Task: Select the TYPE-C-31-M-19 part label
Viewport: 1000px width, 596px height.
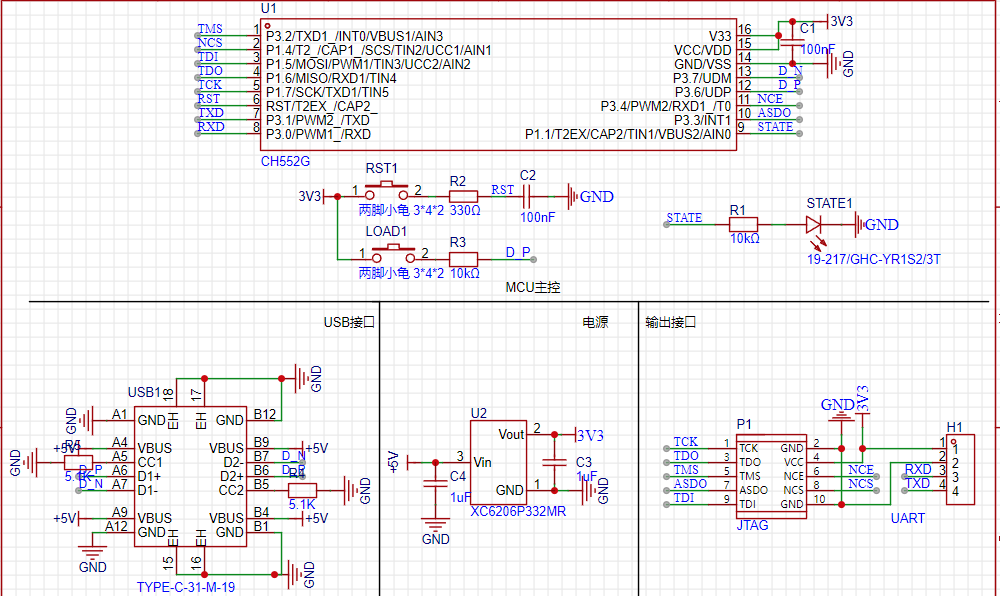Action: tap(186, 587)
